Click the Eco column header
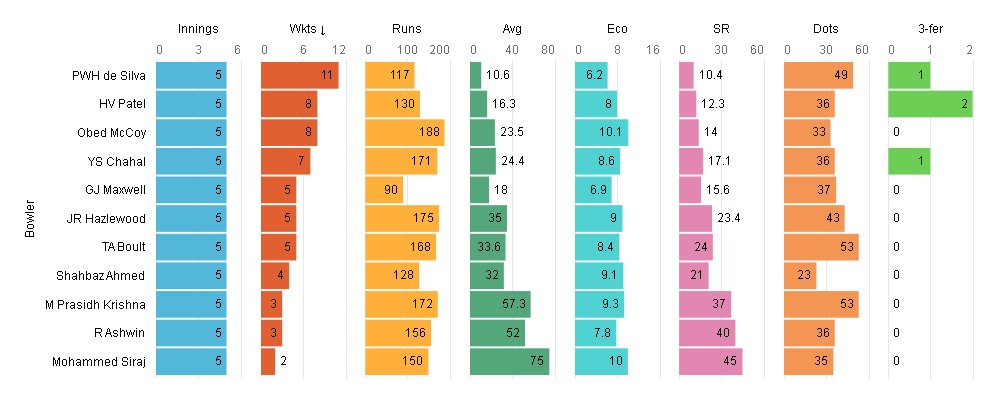 tap(617, 29)
